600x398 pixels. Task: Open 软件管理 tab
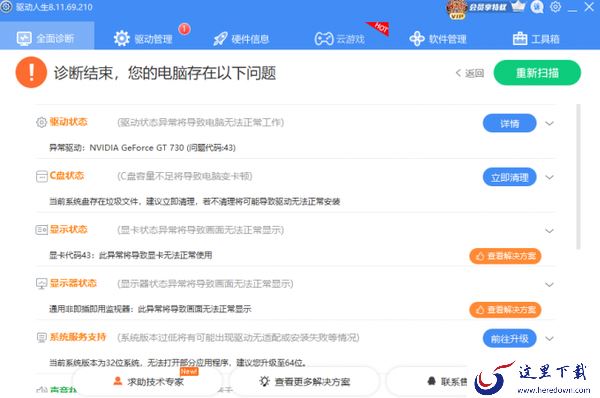coord(438,38)
